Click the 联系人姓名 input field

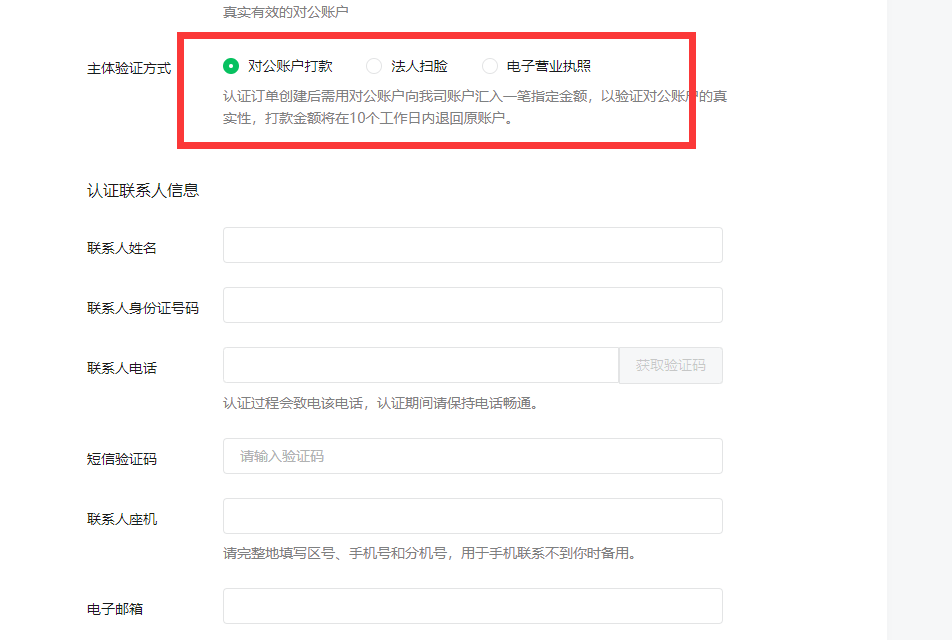pos(472,245)
